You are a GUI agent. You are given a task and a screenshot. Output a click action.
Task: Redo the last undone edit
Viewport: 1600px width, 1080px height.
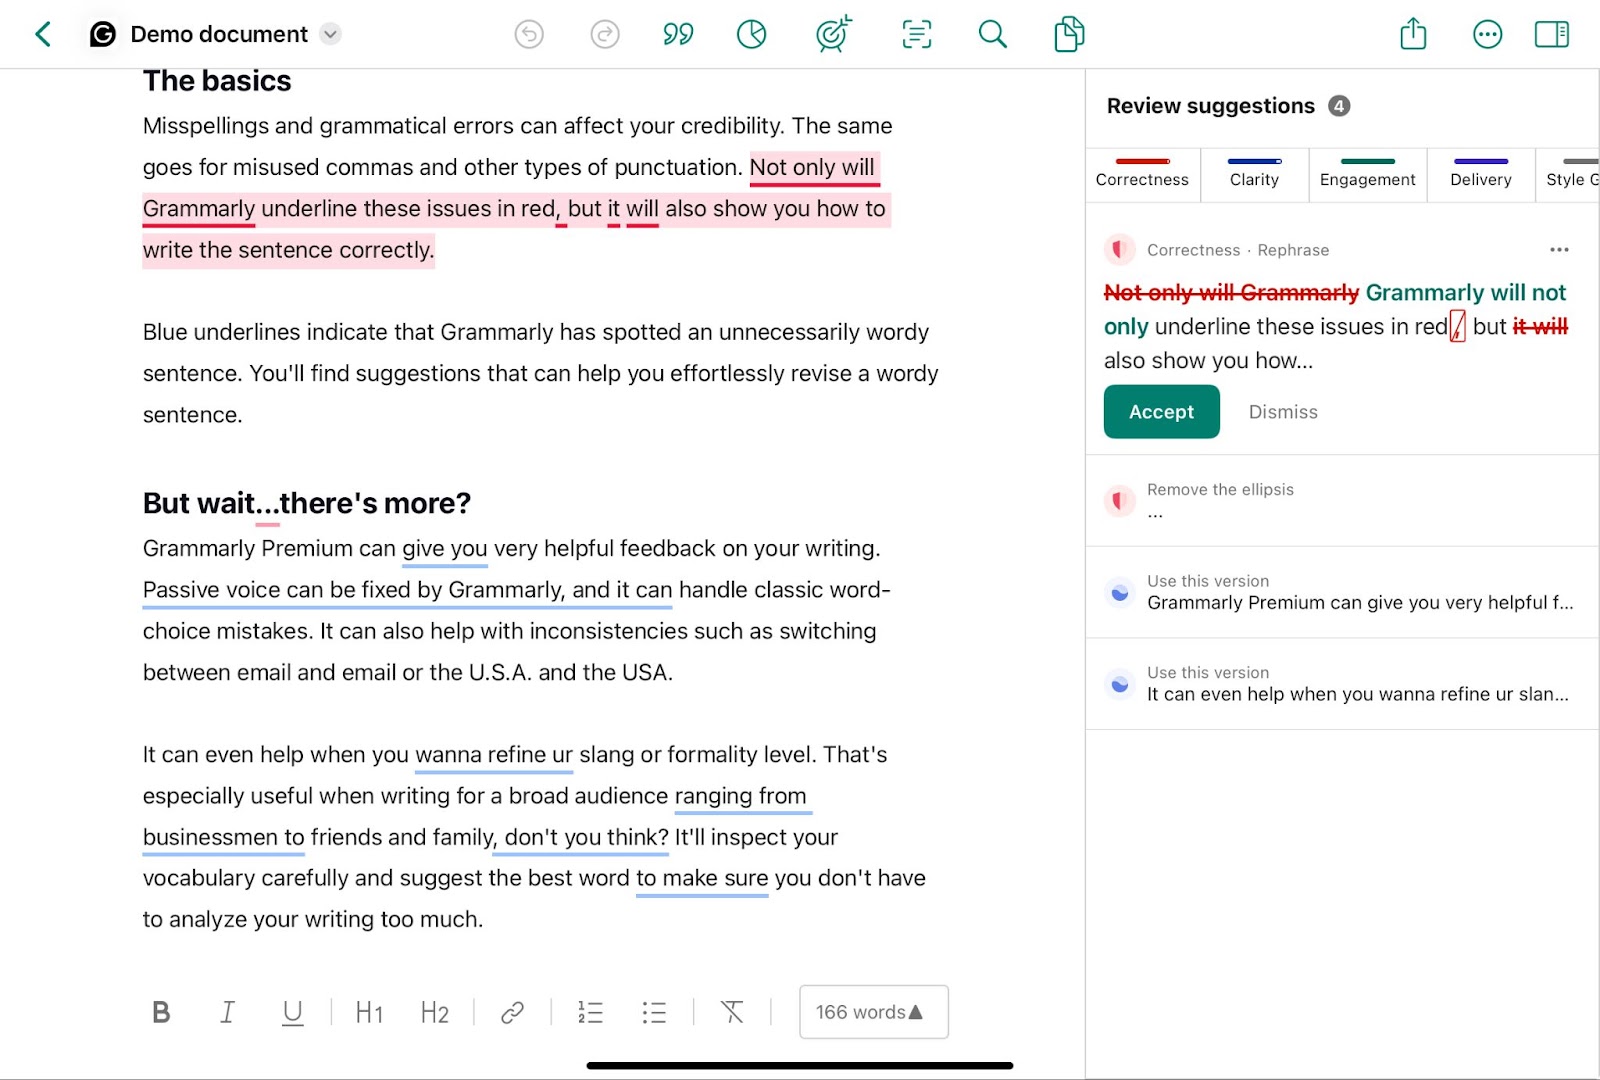click(605, 34)
